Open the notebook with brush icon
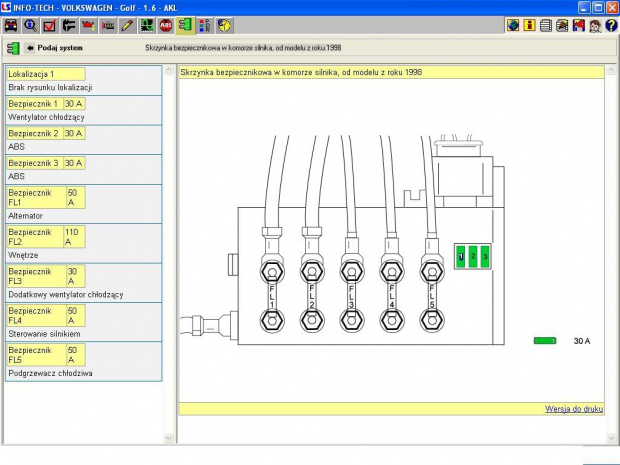 coord(562,26)
